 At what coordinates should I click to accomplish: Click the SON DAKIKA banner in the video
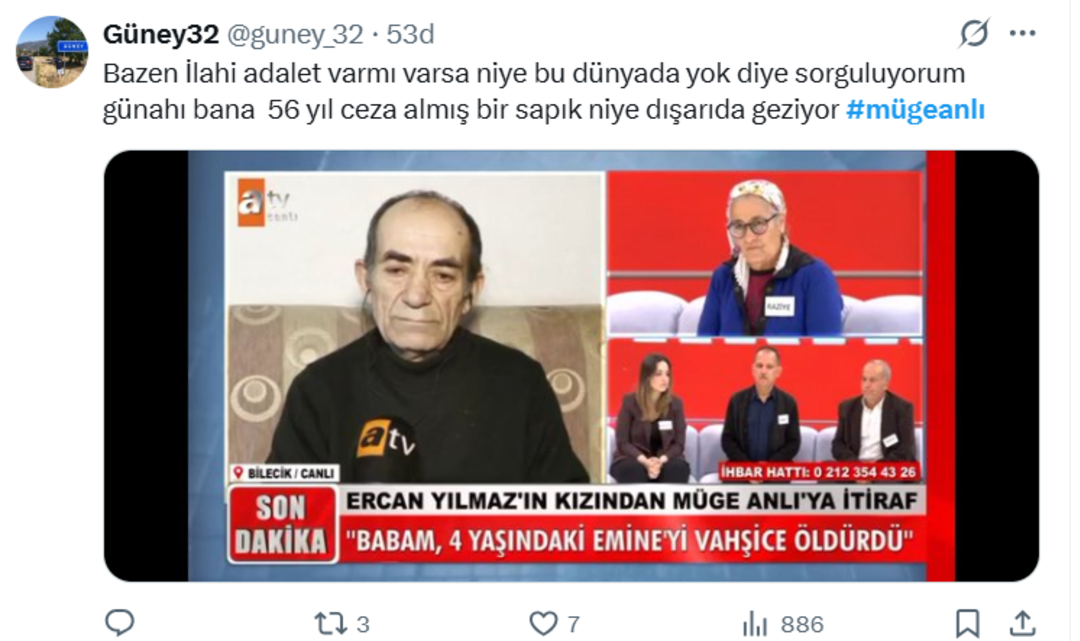click(282, 525)
